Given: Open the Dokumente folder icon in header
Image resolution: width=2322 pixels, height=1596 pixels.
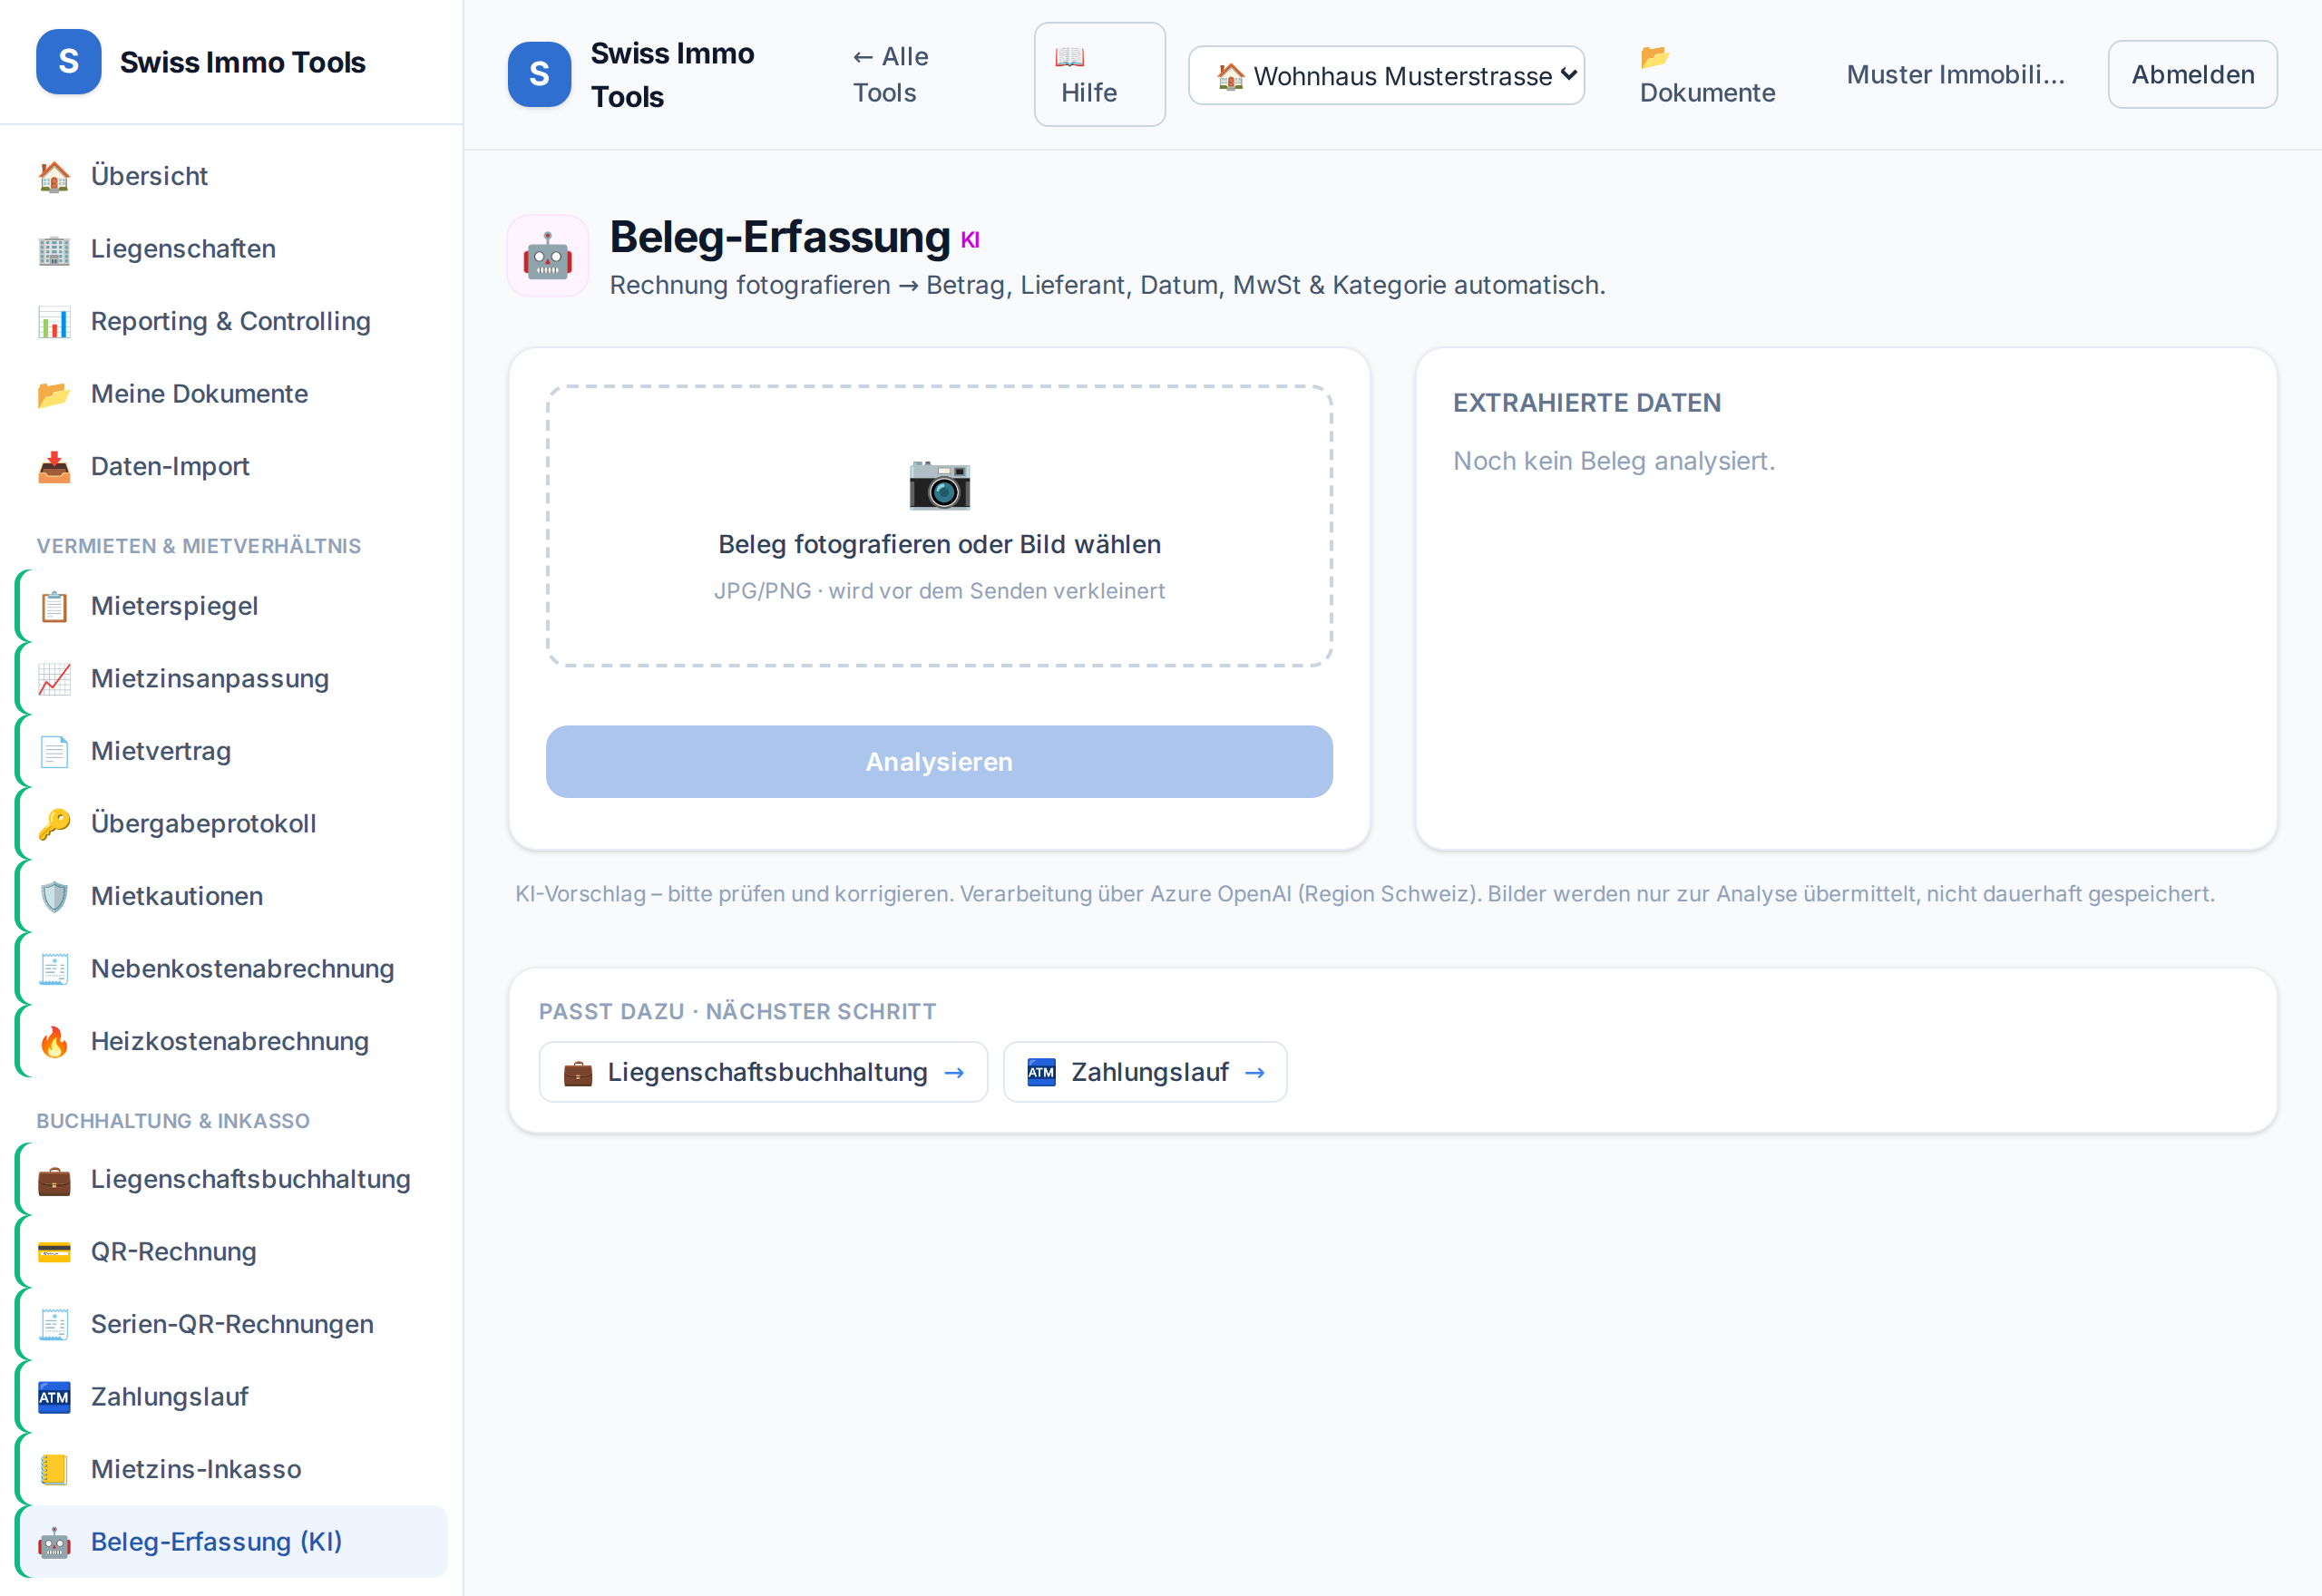Looking at the screenshot, I should [1655, 57].
